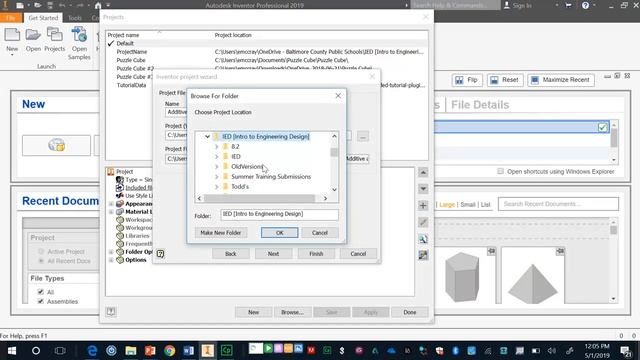Image resolution: width=640 pixels, height=360 pixels.
Task: Expand the Summer Training Submissions folder
Action: click(x=217, y=177)
